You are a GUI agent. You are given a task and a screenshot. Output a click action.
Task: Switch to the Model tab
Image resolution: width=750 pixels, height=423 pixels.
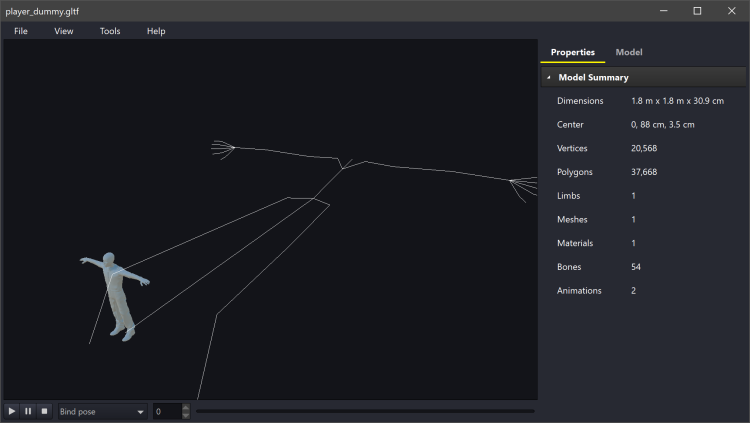coord(629,52)
